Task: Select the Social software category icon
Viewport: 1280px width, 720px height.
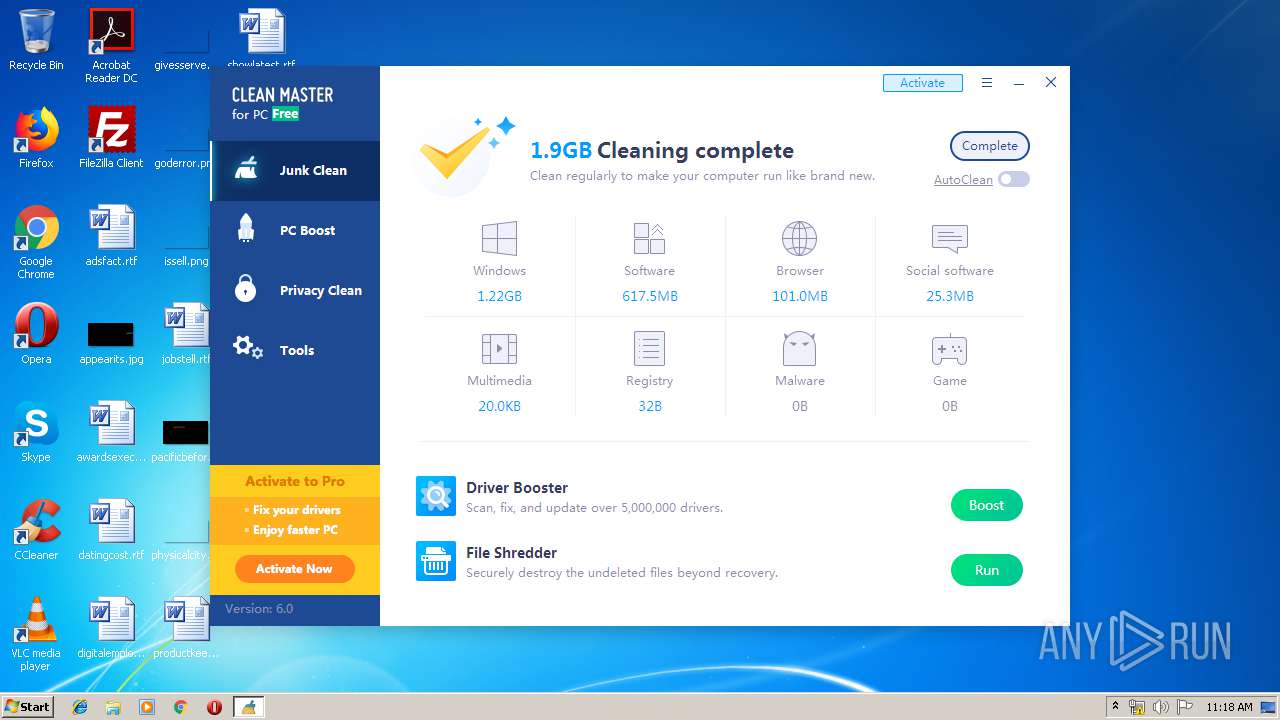Action: point(949,239)
